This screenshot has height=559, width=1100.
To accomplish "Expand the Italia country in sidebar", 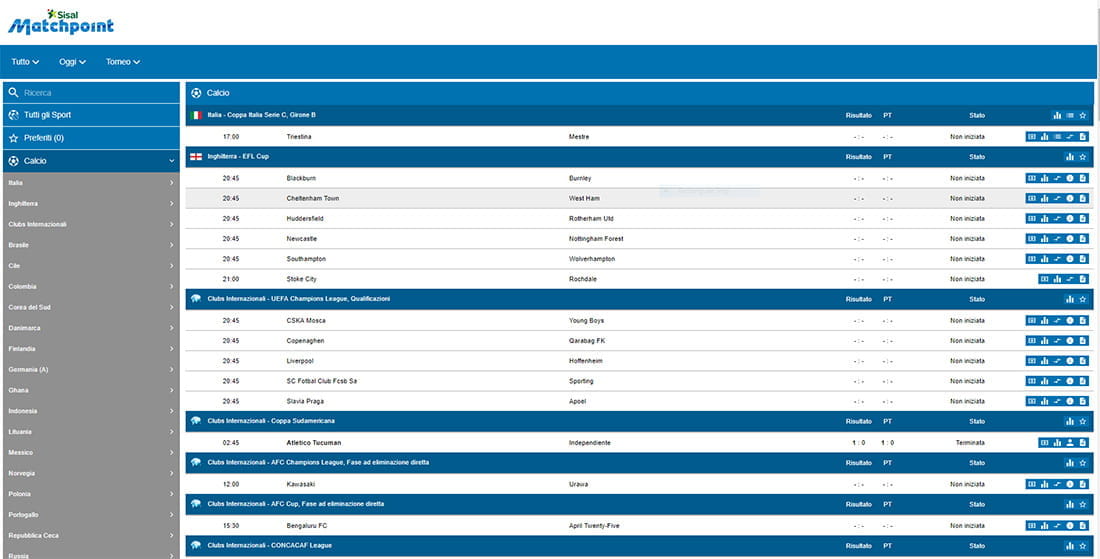I will tap(91, 183).
